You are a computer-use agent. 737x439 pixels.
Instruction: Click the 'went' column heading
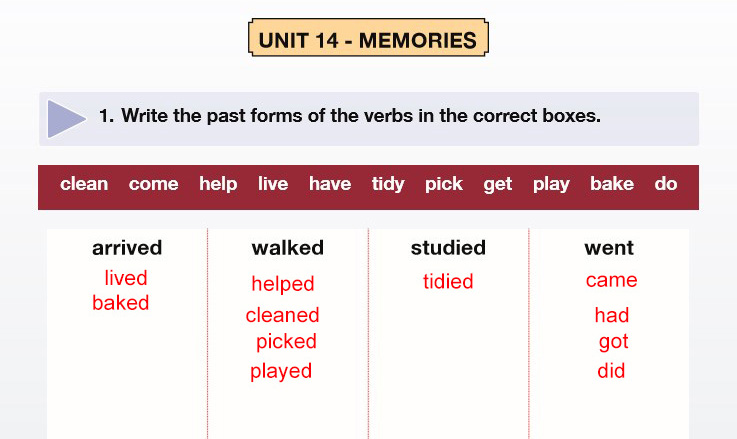[x=609, y=248]
